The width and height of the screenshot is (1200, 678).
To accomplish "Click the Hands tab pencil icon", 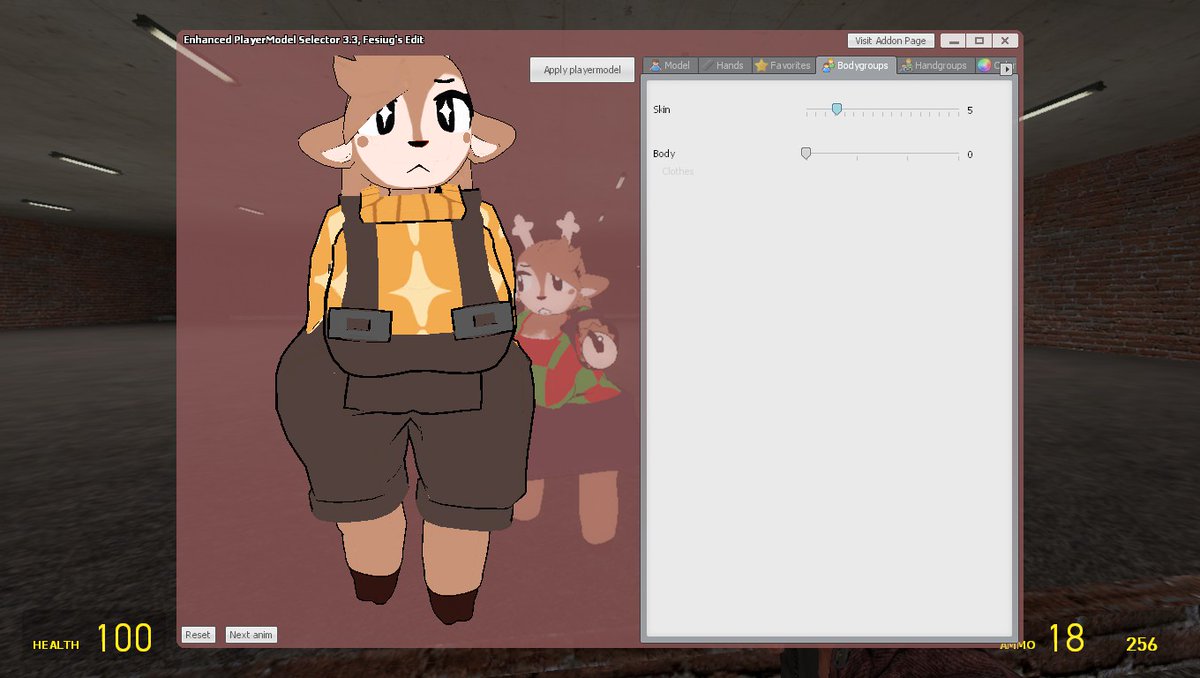I will pos(707,65).
